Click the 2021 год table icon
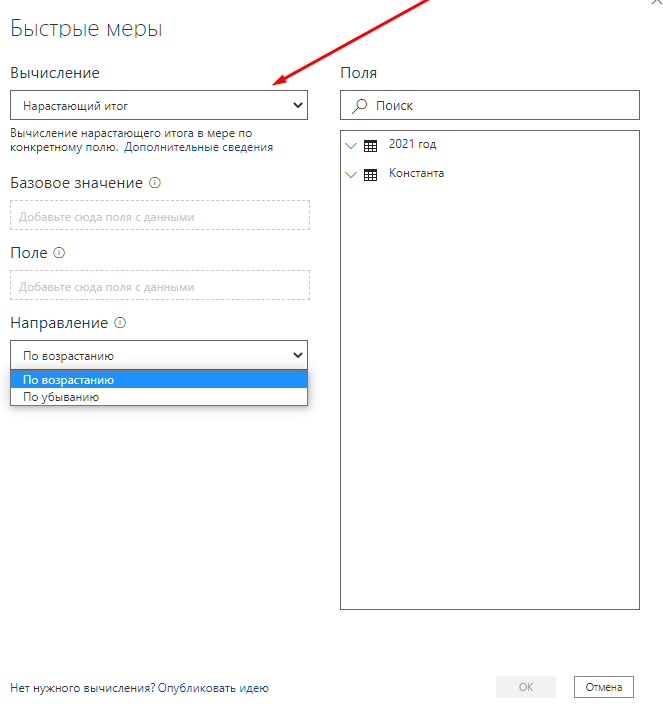Image resolution: width=663 pixels, height=715 pixels. pos(370,146)
